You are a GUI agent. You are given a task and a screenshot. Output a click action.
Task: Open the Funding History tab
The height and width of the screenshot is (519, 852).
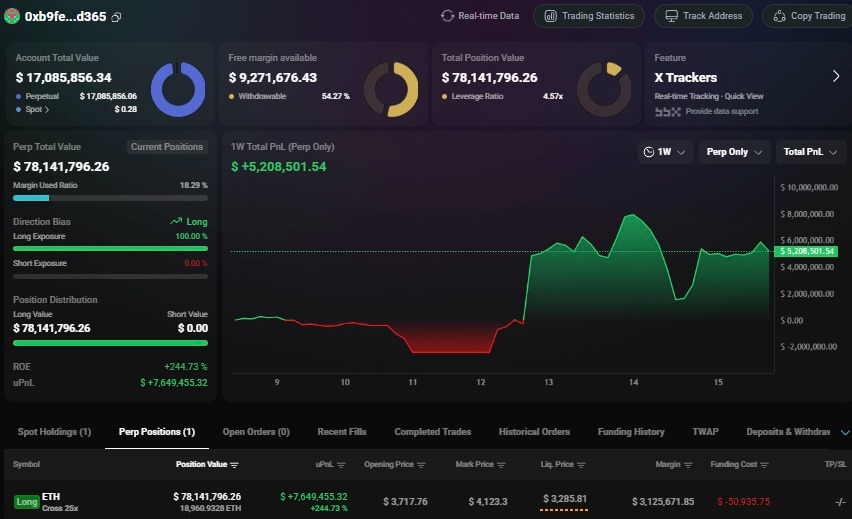630,432
